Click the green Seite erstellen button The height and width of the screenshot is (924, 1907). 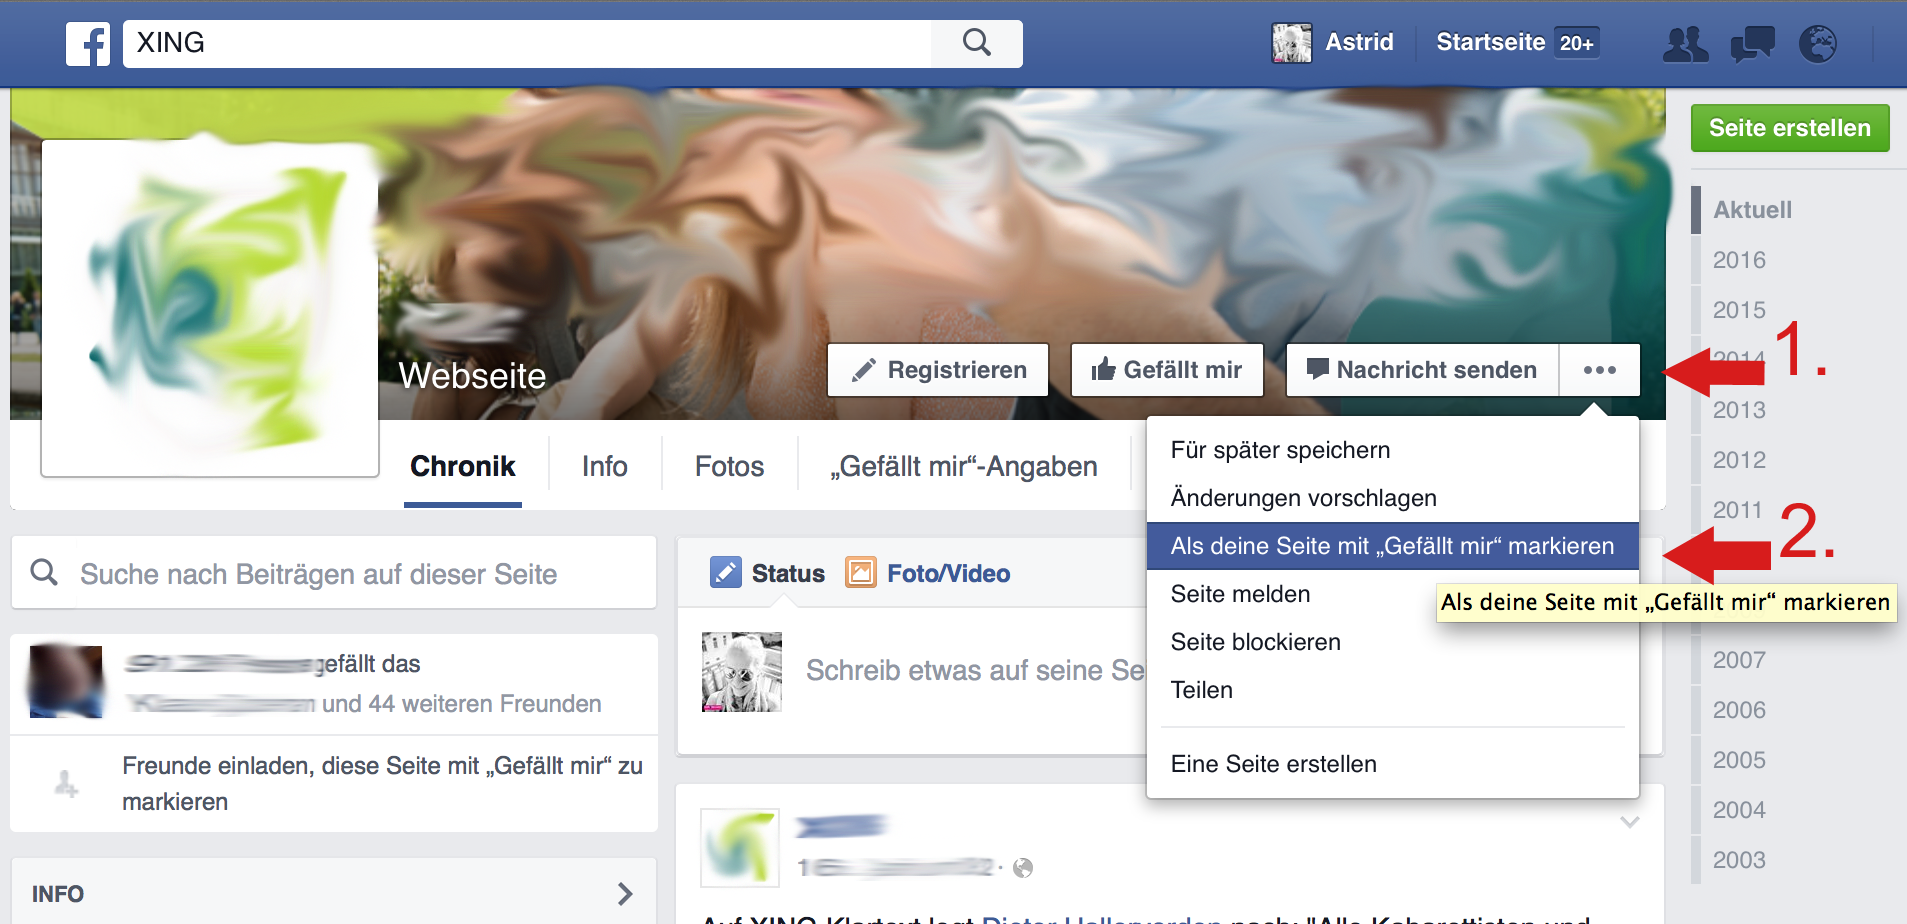click(x=1790, y=128)
